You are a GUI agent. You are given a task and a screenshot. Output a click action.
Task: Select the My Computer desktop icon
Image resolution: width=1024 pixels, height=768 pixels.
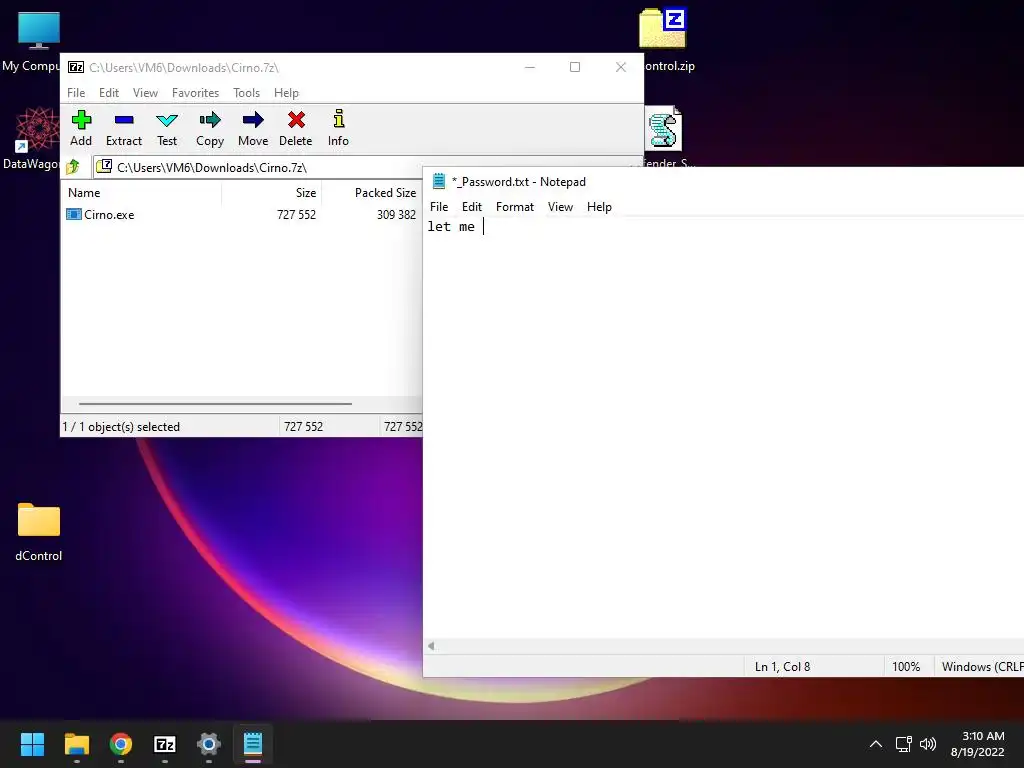31,40
